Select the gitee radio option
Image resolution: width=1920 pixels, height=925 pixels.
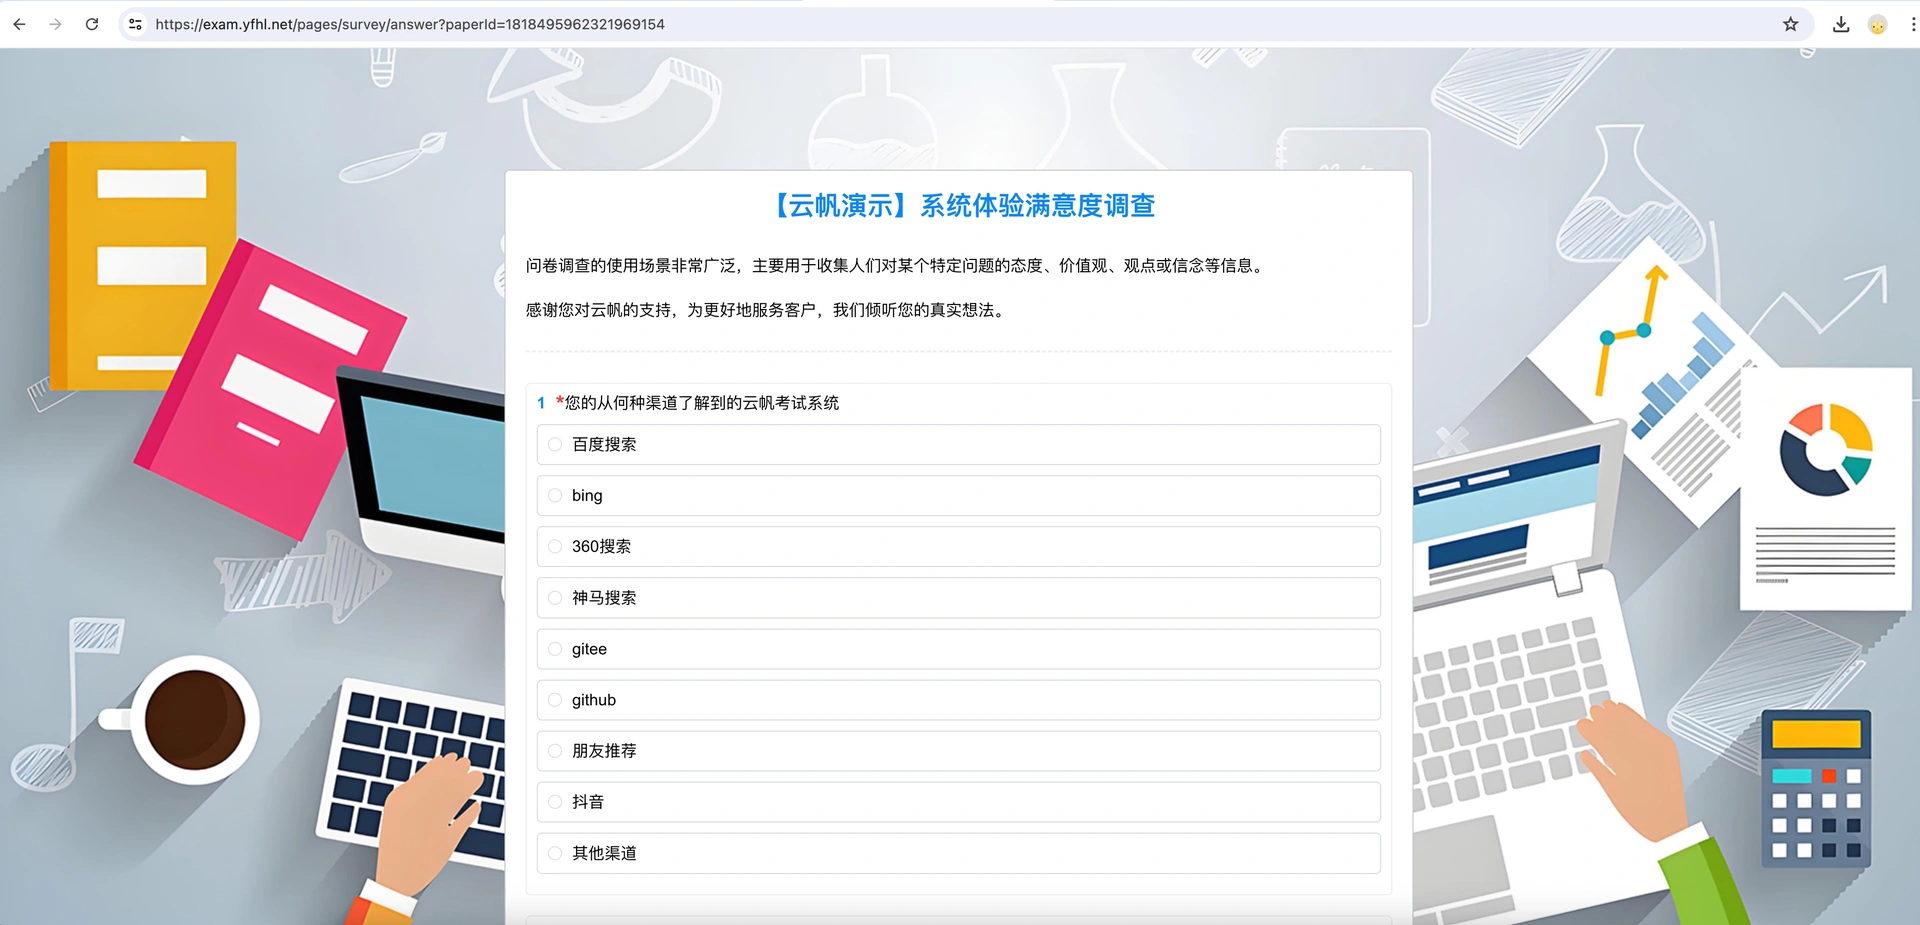[959, 649]
